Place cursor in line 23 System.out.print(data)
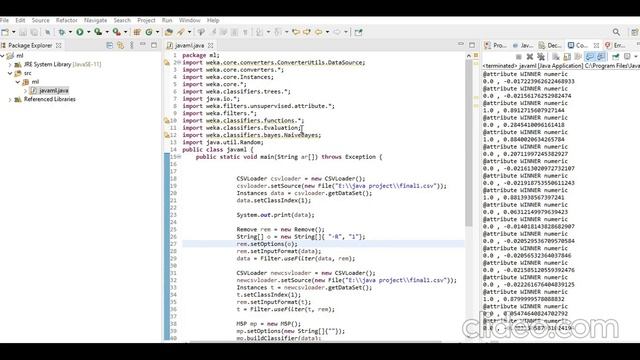Viewport: 640px width, 360px height. [x=276, y=215]
